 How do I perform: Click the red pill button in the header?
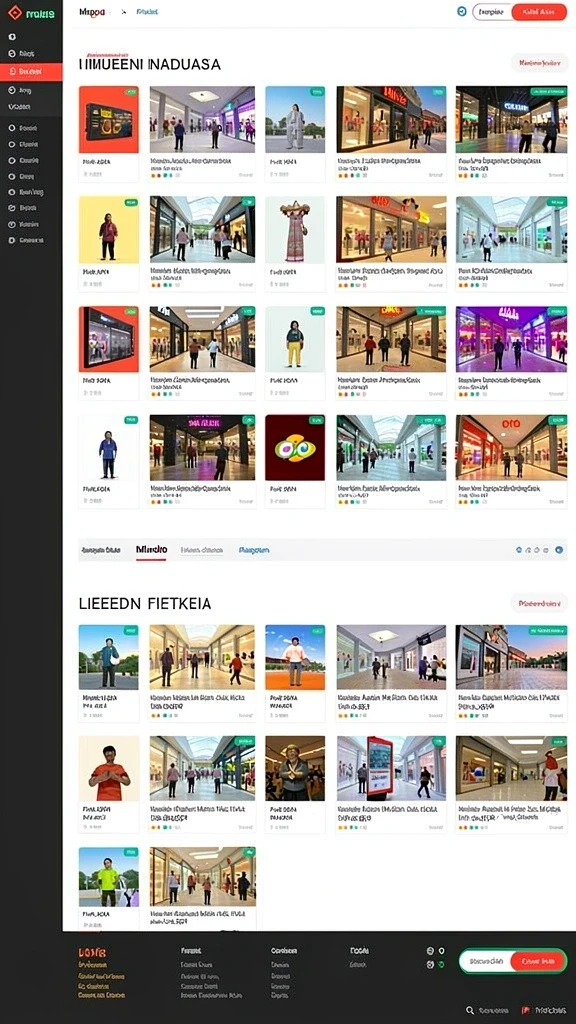pos(539,12)
